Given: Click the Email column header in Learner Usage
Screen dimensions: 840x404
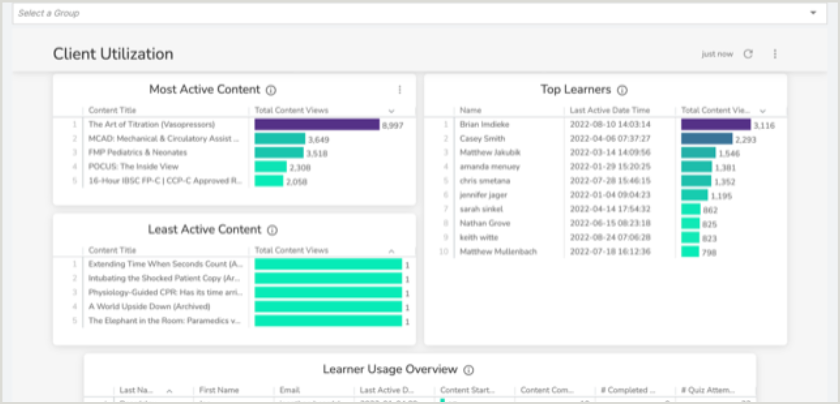Looking at the screenshot, I should click(290, 390).
